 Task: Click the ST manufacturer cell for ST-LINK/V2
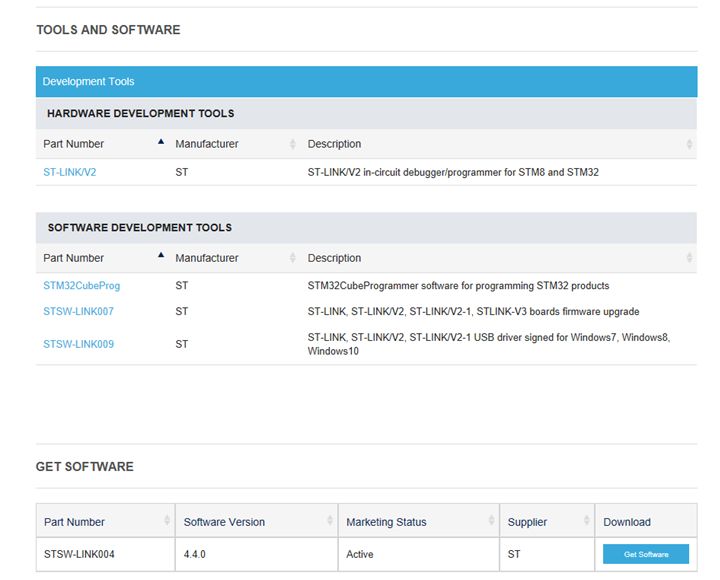coord(181,172)
